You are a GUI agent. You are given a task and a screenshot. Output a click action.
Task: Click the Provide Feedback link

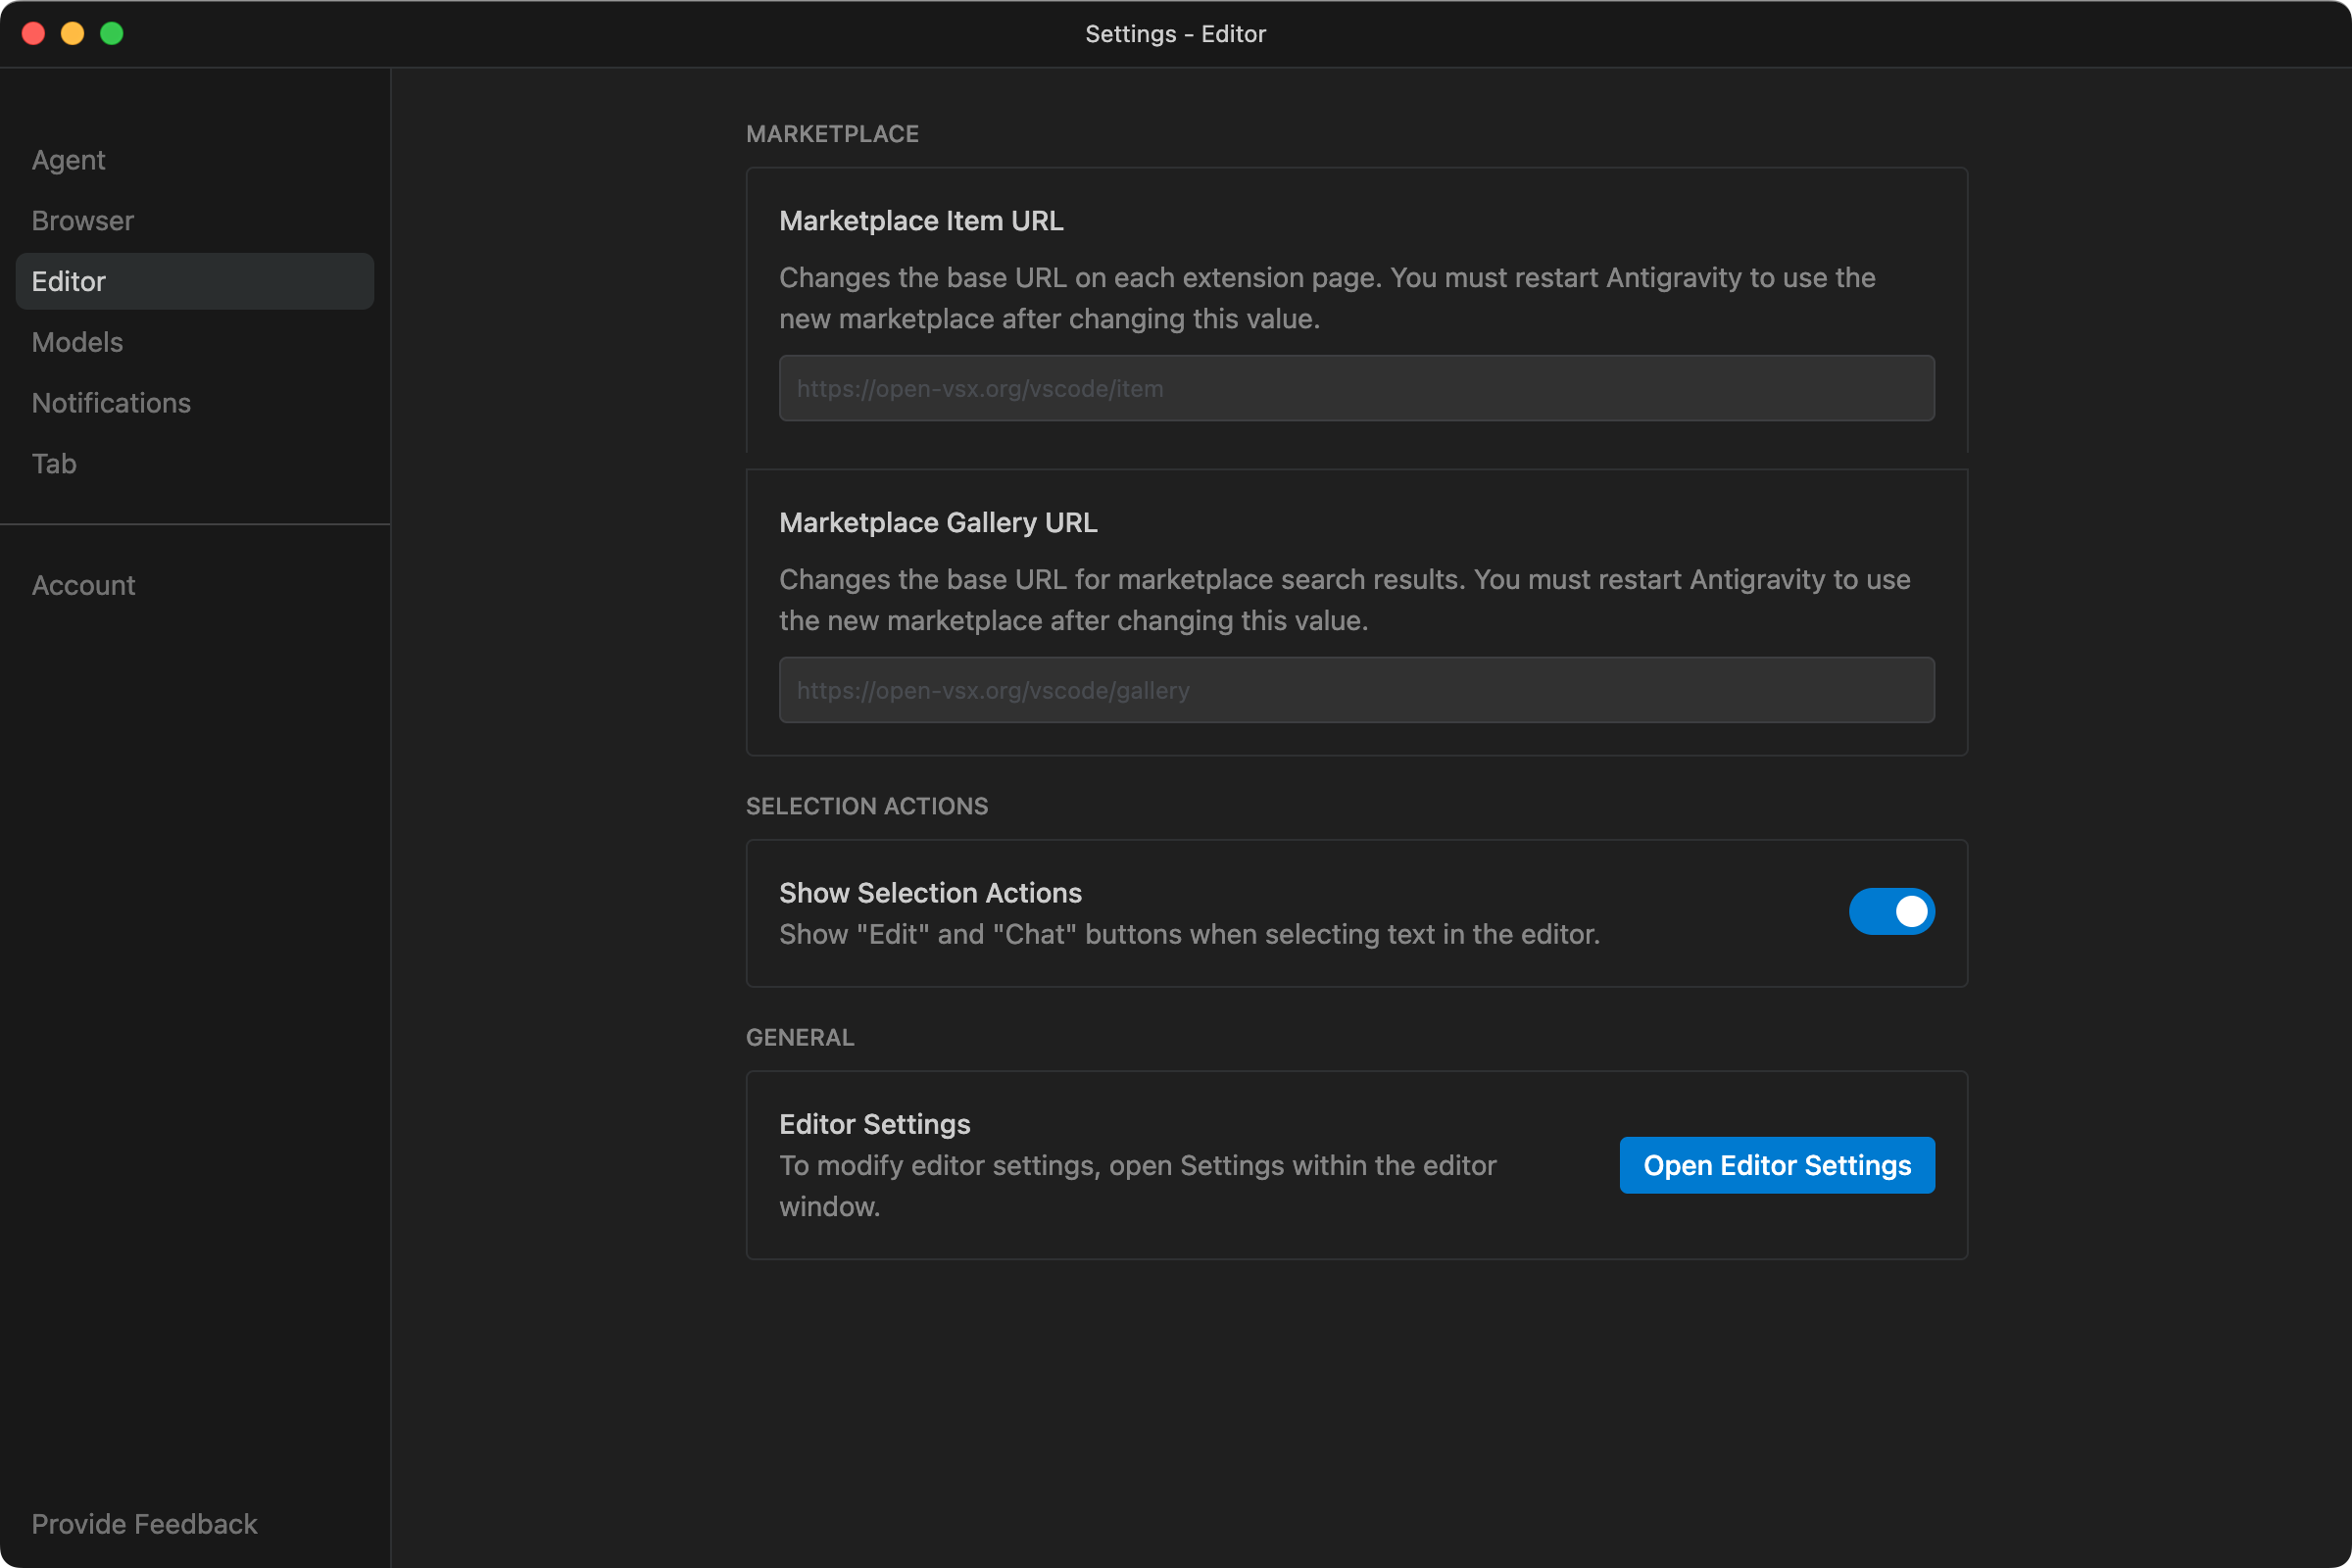(x=144, y=1523)
